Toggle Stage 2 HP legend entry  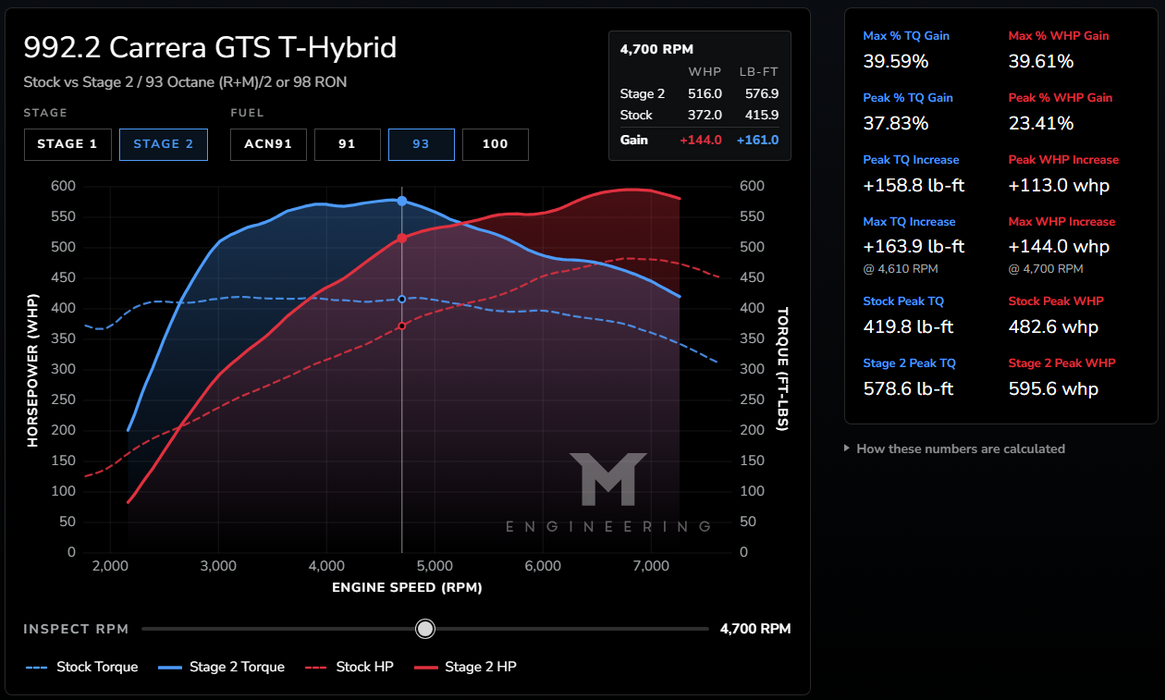pyautogui.click(x=465, y=667)
